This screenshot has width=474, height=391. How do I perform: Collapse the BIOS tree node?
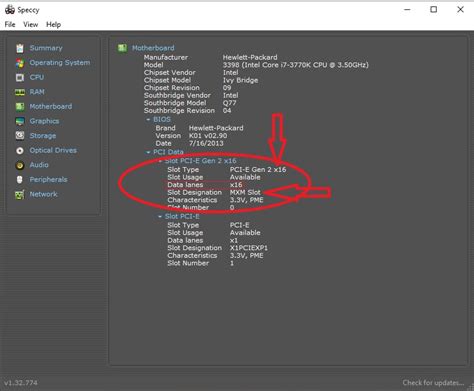coord(148,119)
